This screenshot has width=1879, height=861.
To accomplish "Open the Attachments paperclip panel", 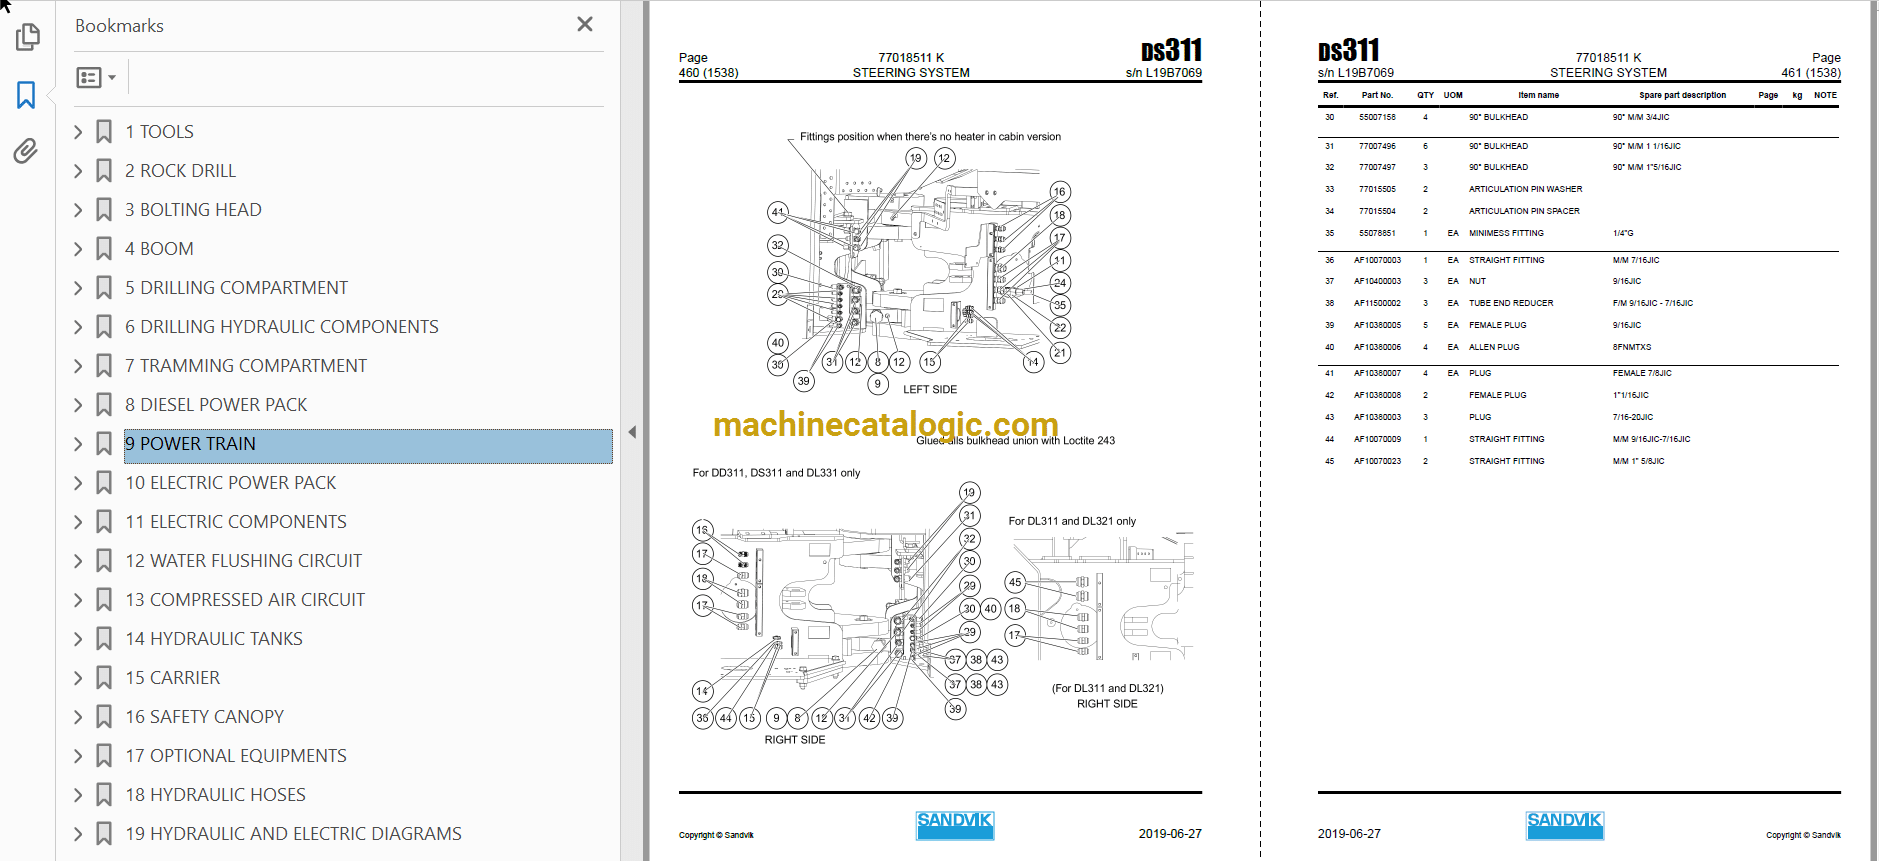I will 26,151.
